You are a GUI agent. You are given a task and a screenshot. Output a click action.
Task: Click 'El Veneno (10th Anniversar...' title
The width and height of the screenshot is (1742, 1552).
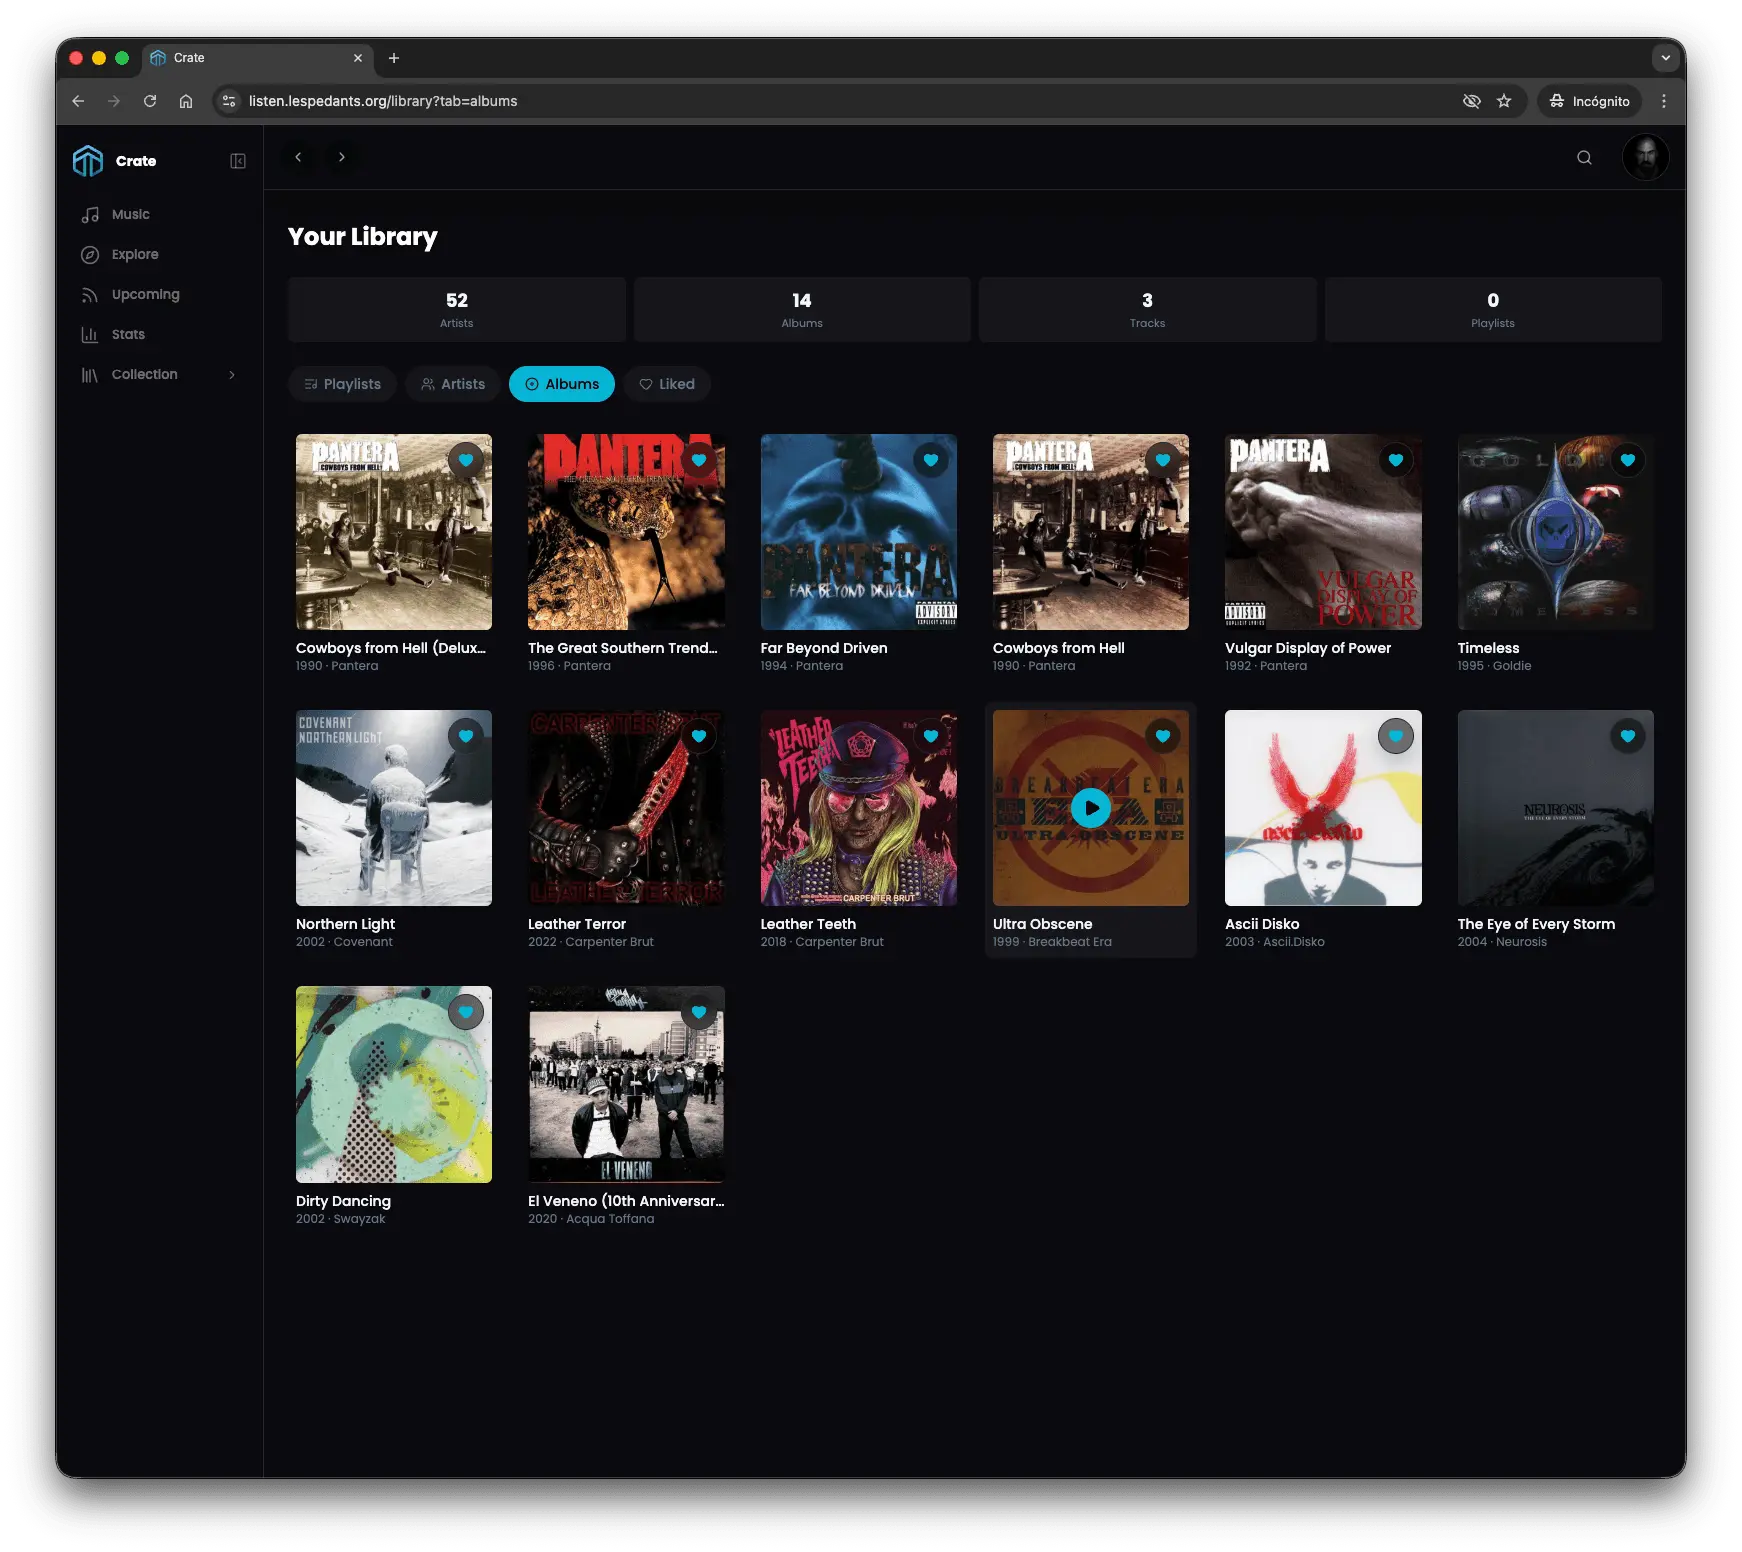pos(626,1201)
